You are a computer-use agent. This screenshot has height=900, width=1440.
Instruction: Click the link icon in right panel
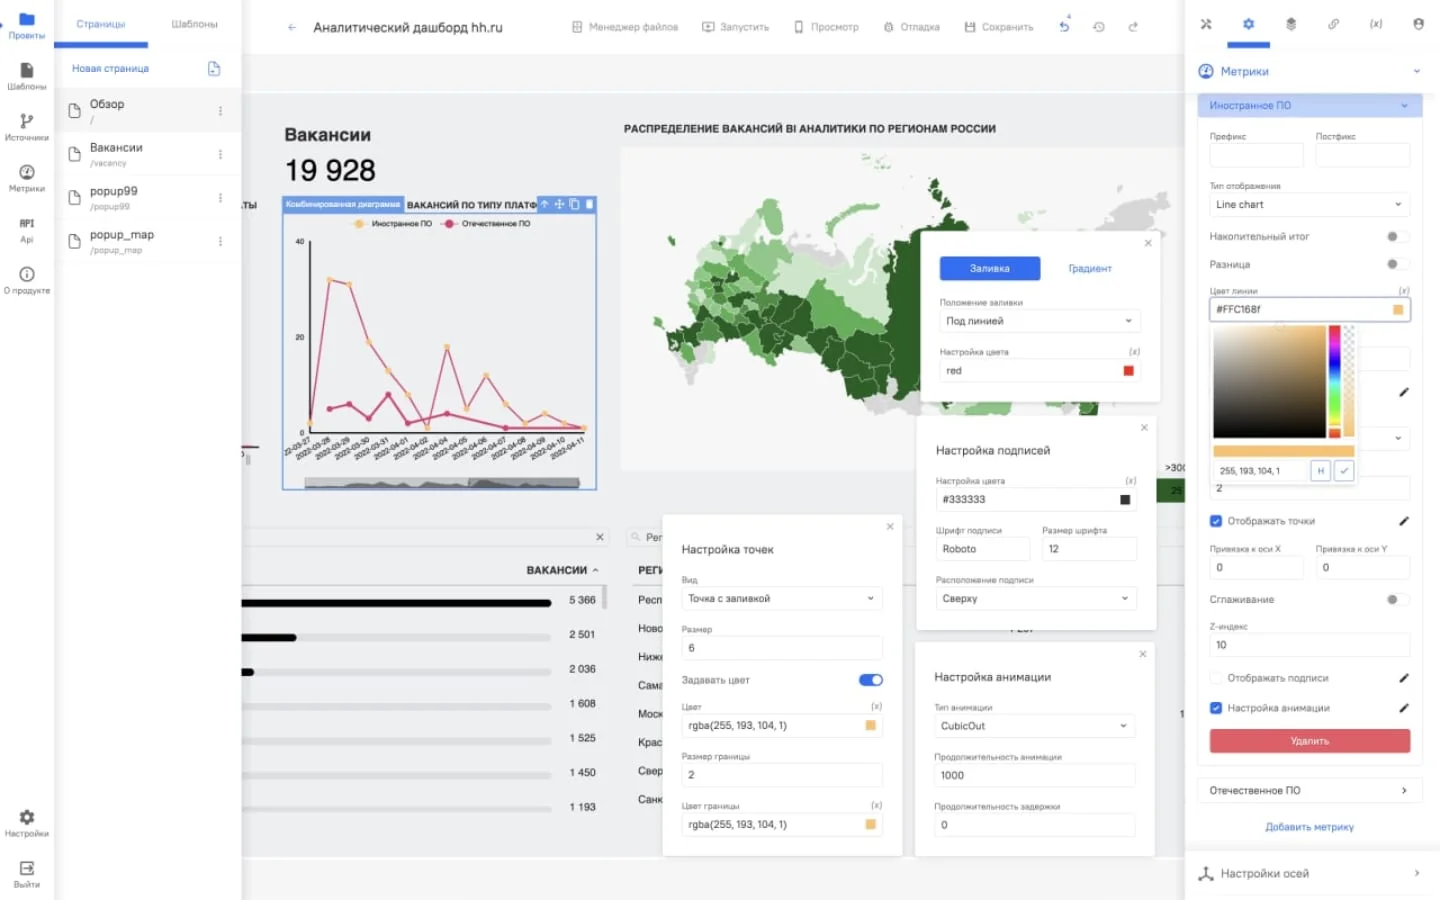click(x=1333, y=24)
